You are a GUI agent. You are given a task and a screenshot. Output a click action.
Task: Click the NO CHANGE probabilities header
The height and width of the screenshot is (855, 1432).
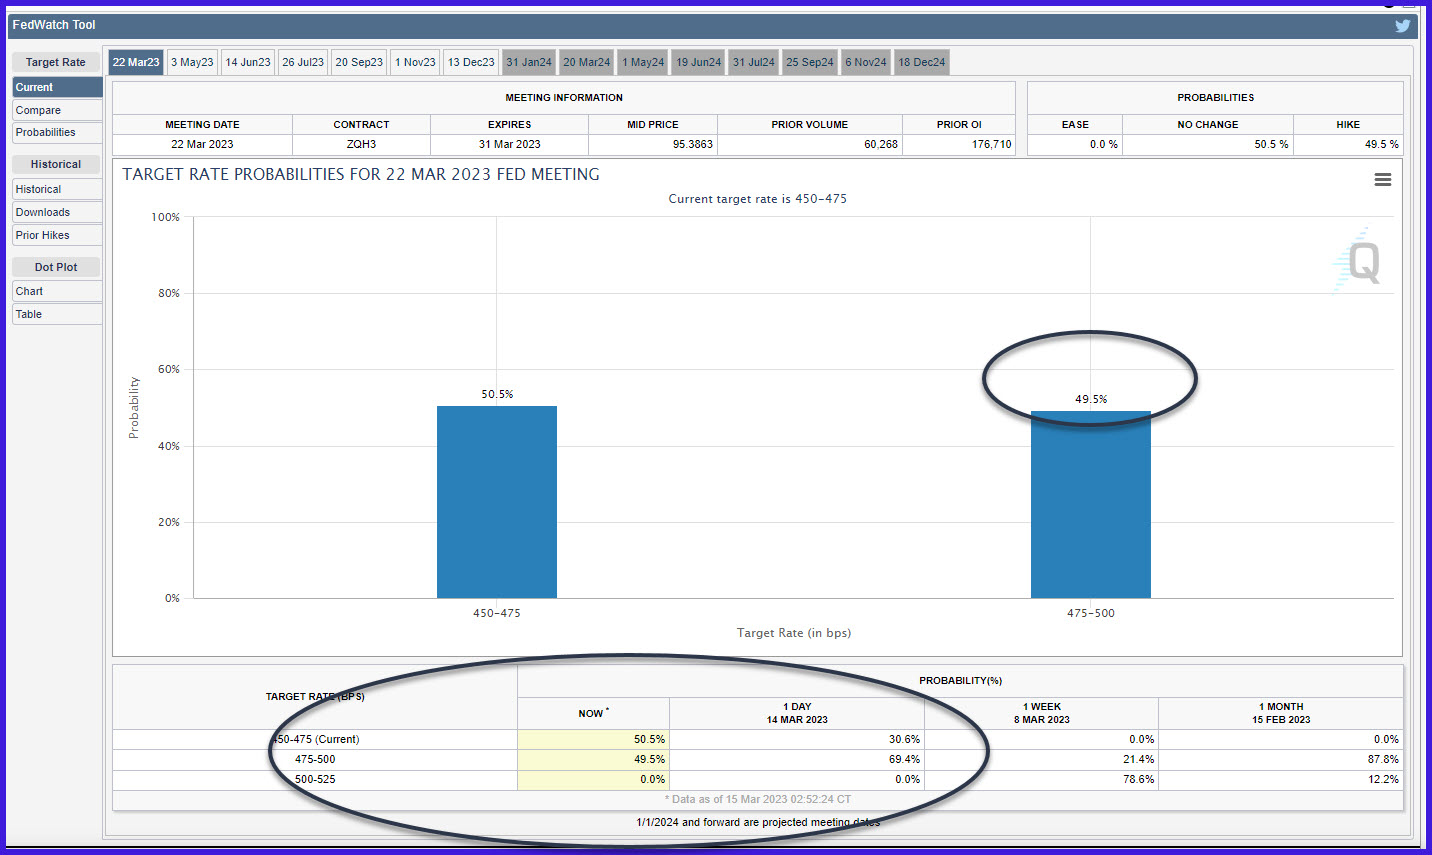click(1208, 124)
